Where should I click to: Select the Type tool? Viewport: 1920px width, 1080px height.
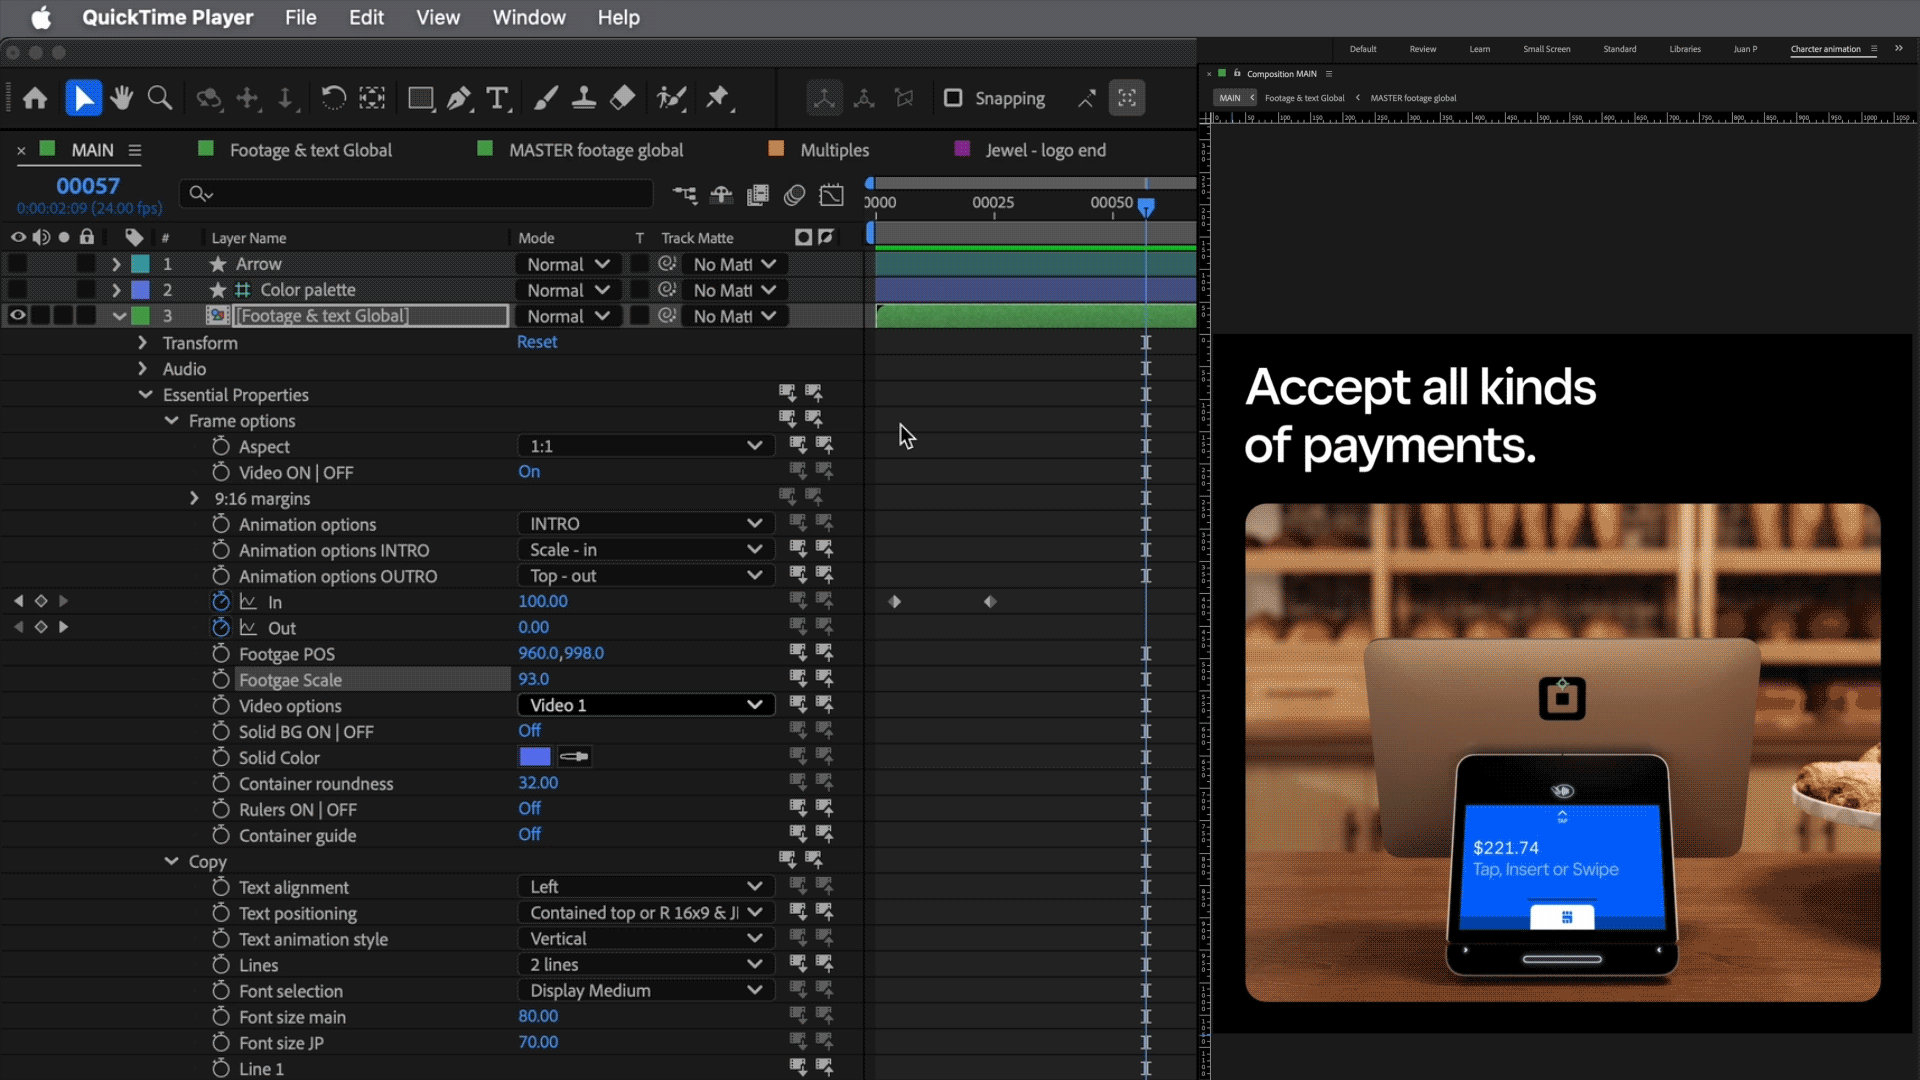[497, 98]
